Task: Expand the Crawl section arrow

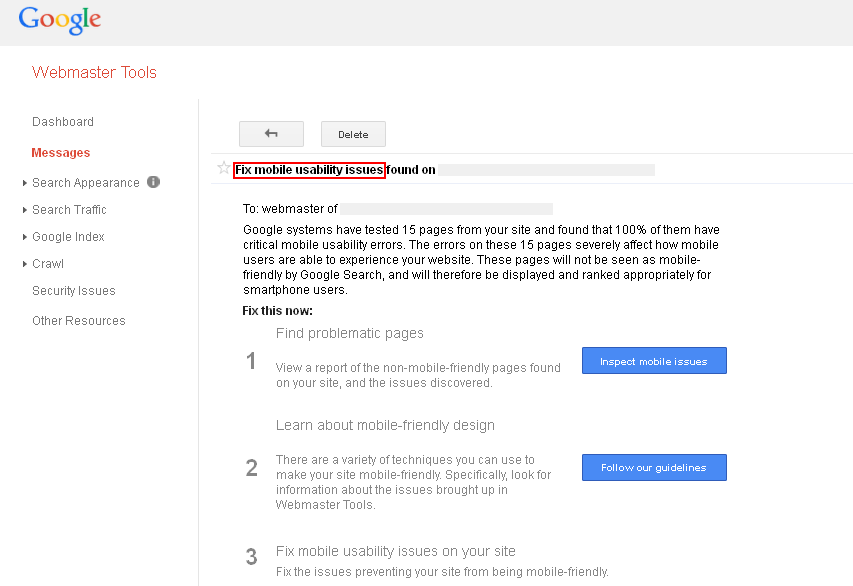Action: [24, 264]
